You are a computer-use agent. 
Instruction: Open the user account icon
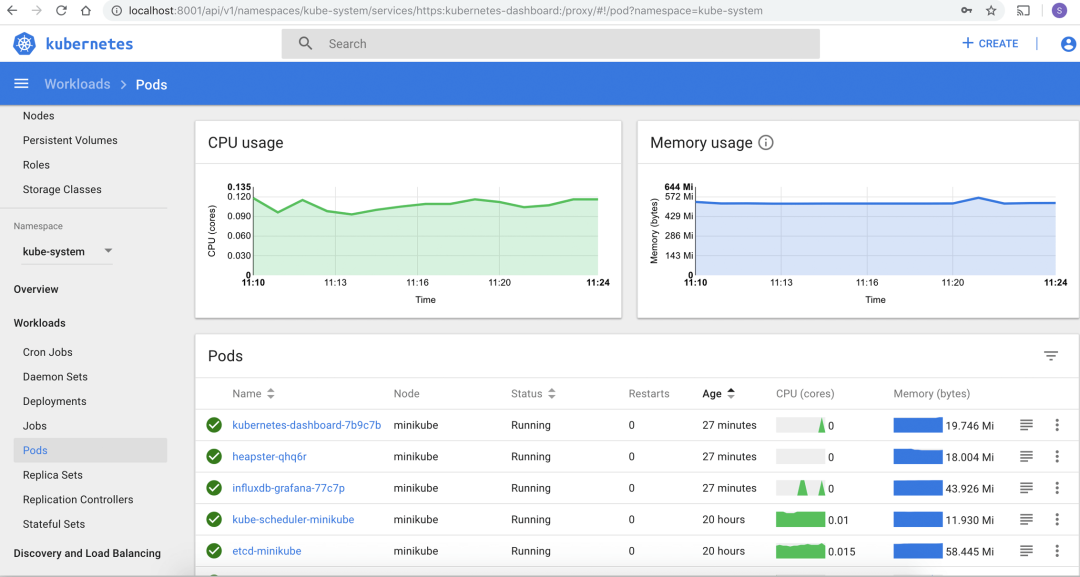coord(1068,44)
